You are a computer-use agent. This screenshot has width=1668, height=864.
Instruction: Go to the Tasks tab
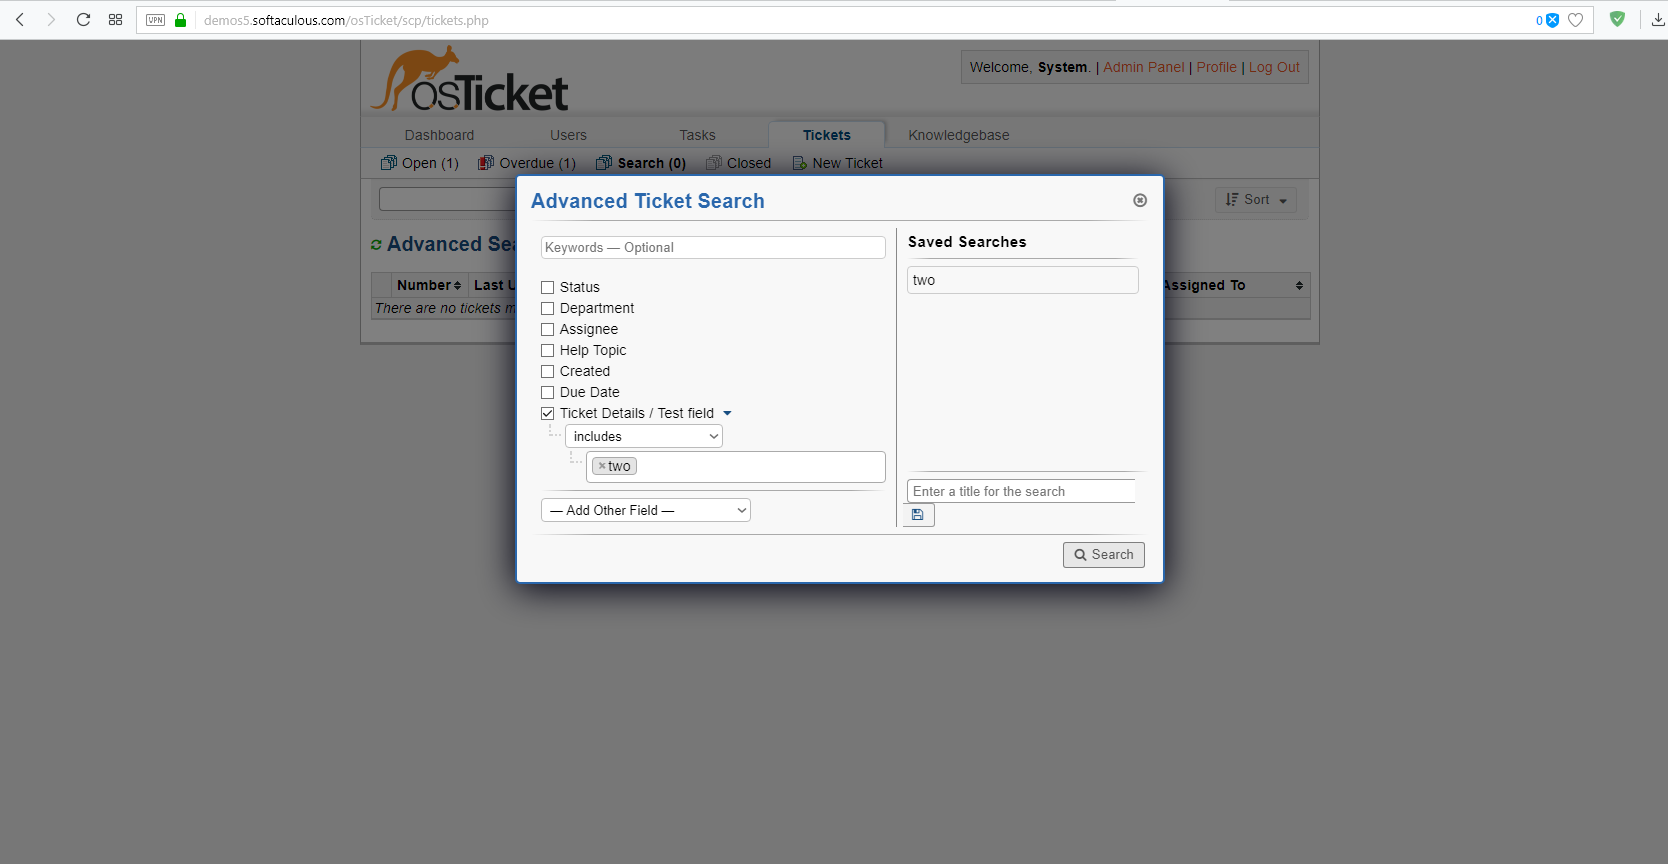[696, 135]
